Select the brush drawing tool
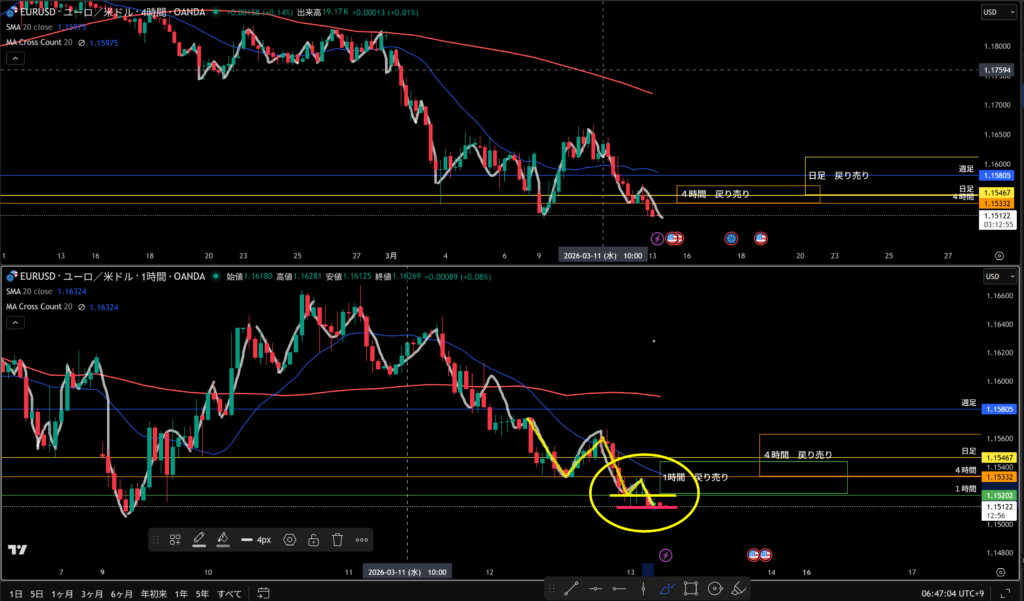1024x601 pixels. coord(666,590)
